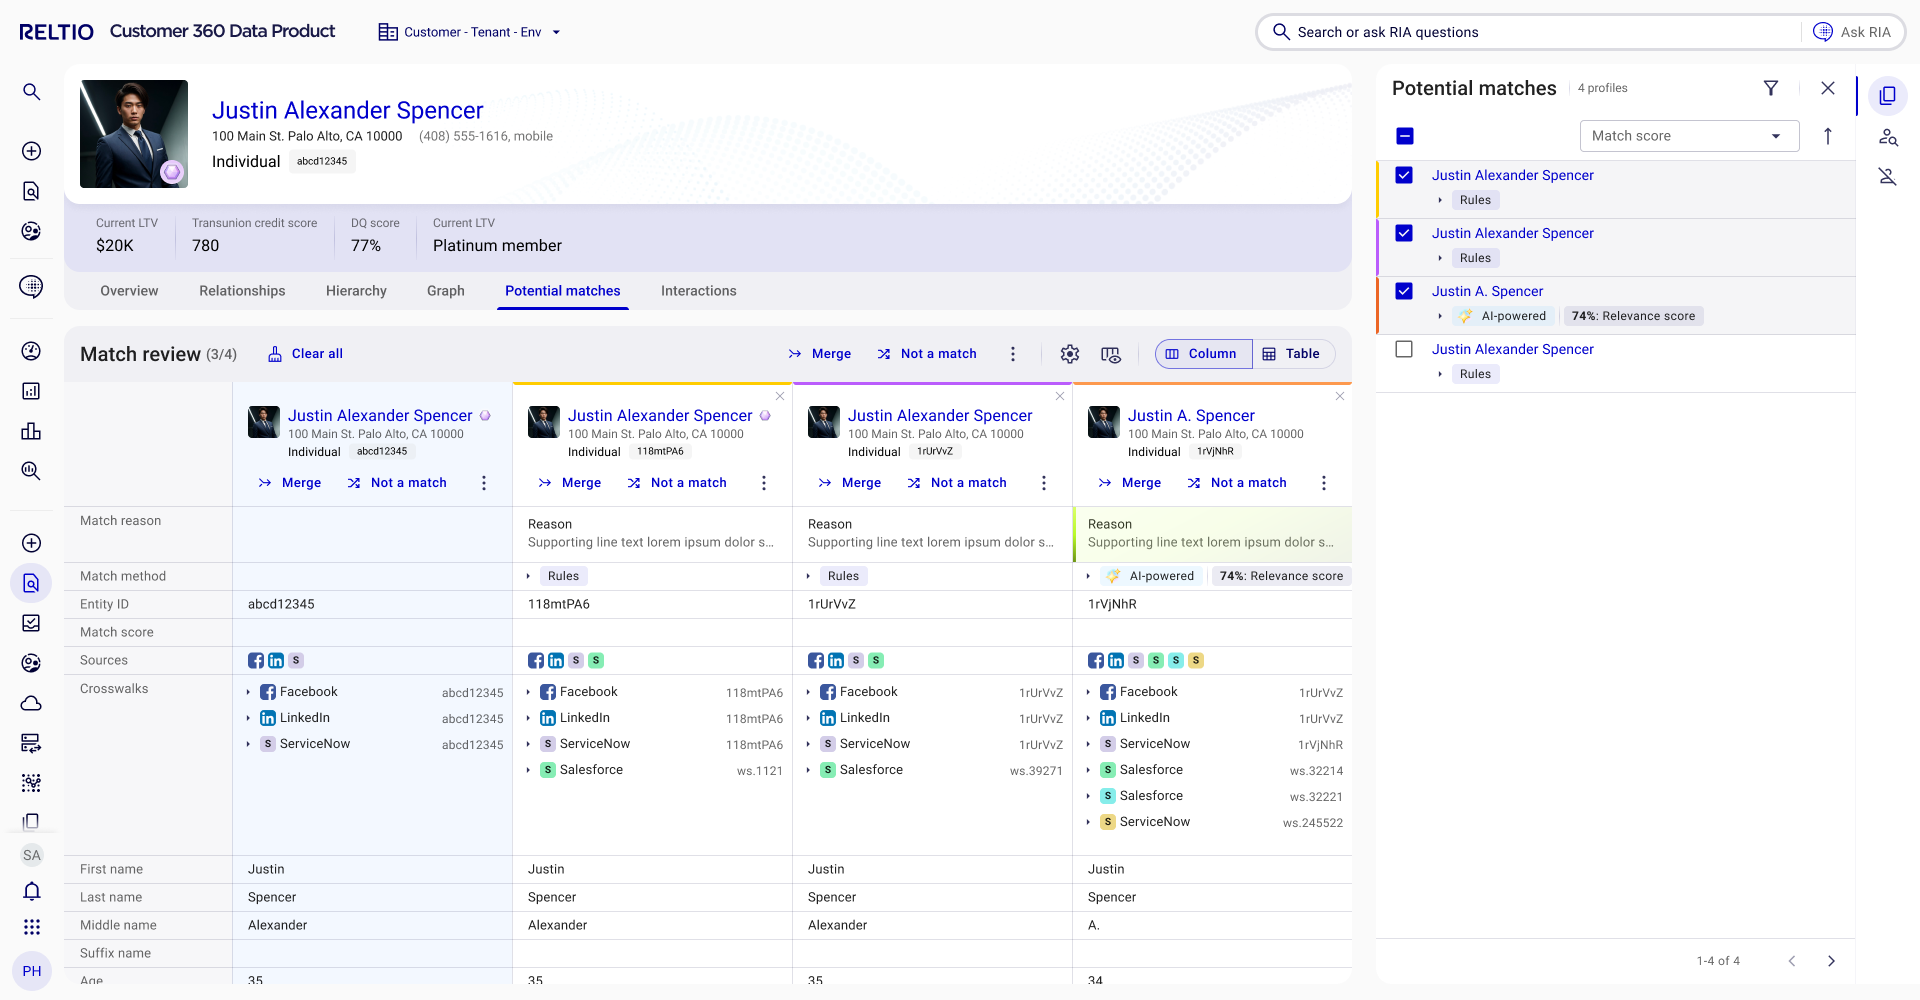Screen dimensions: 1920x1000
Task: Click the filter icon in Potential matches panel
Action: click(x=1771, y=88)
